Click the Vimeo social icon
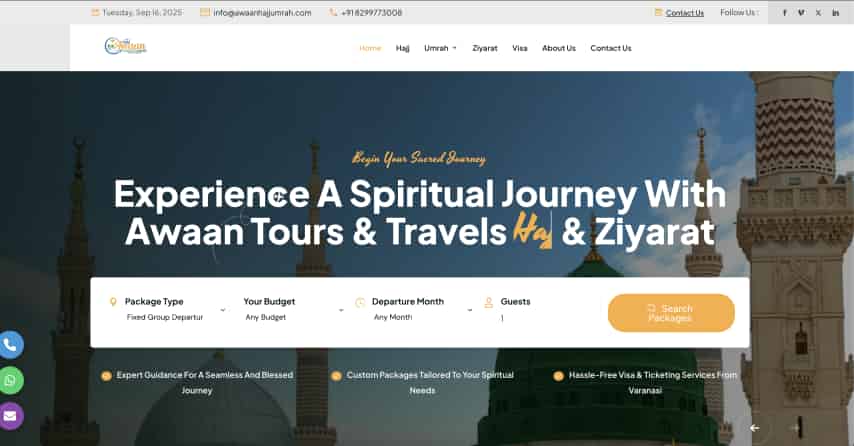The height and width of the screenshot is (446, 854). 801,13
